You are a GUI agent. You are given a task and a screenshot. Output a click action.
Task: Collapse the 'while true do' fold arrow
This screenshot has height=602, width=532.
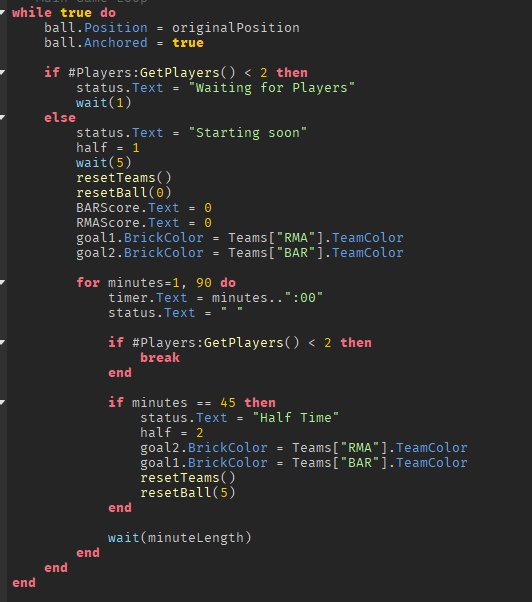coord(2,13)
